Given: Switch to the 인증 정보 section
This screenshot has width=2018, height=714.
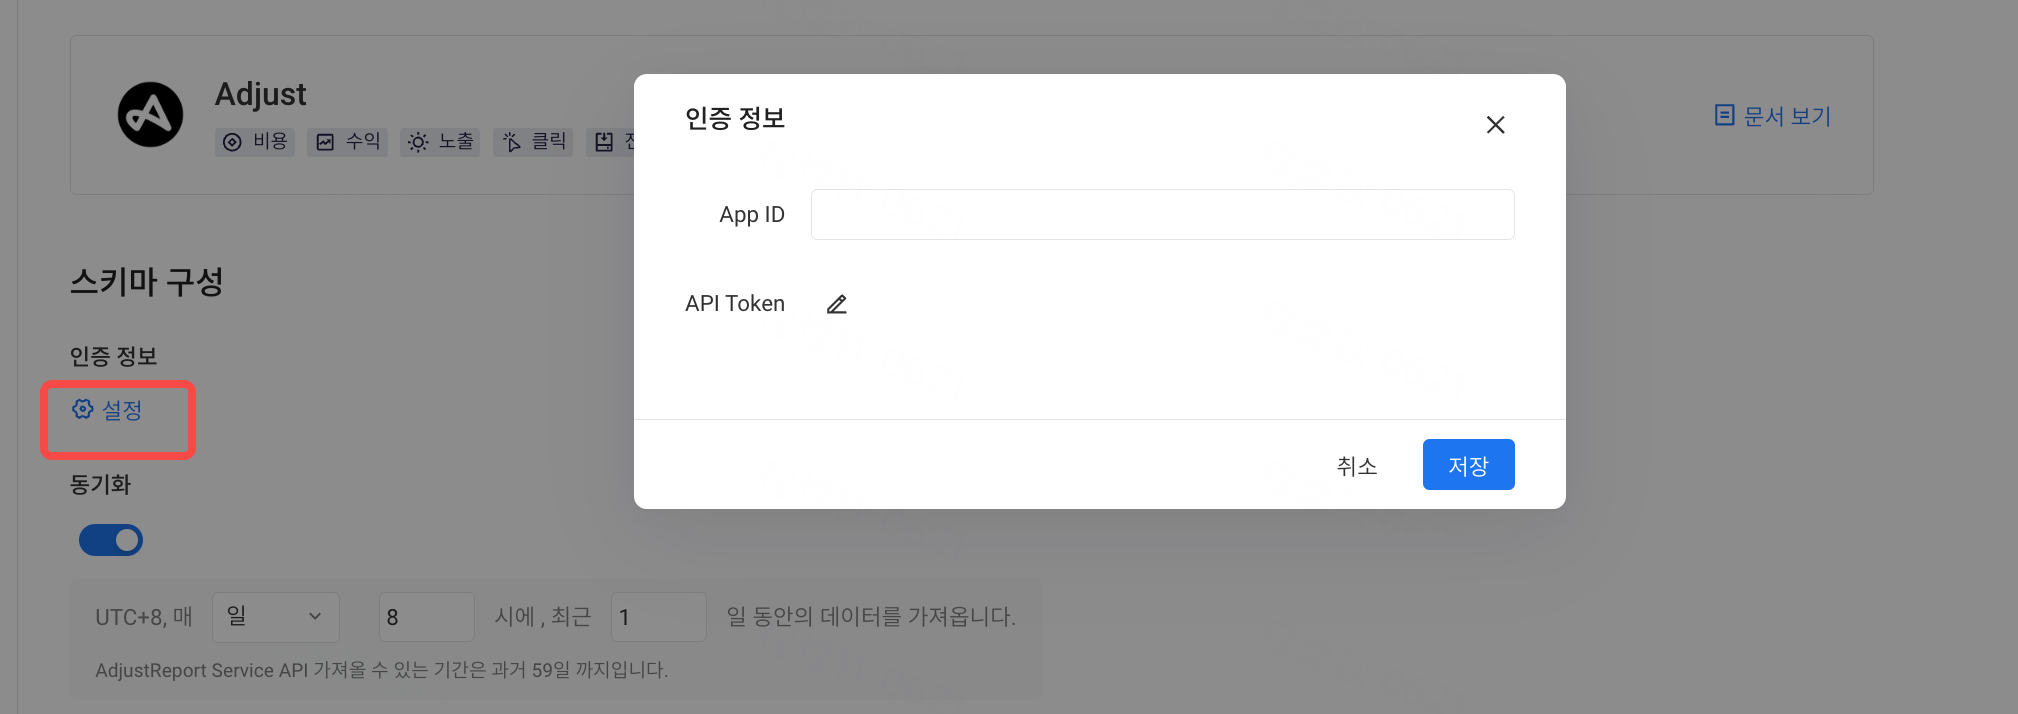Looking at the screenshot, I should coord(112,355).
